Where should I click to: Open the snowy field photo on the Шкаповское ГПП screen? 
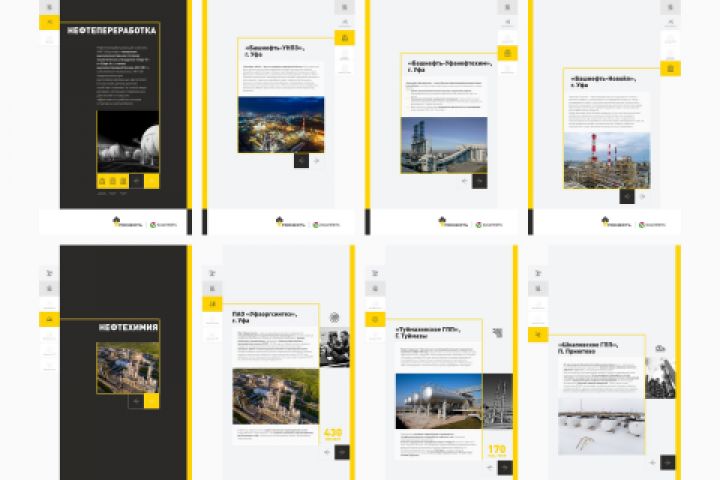tap(602, 427)
